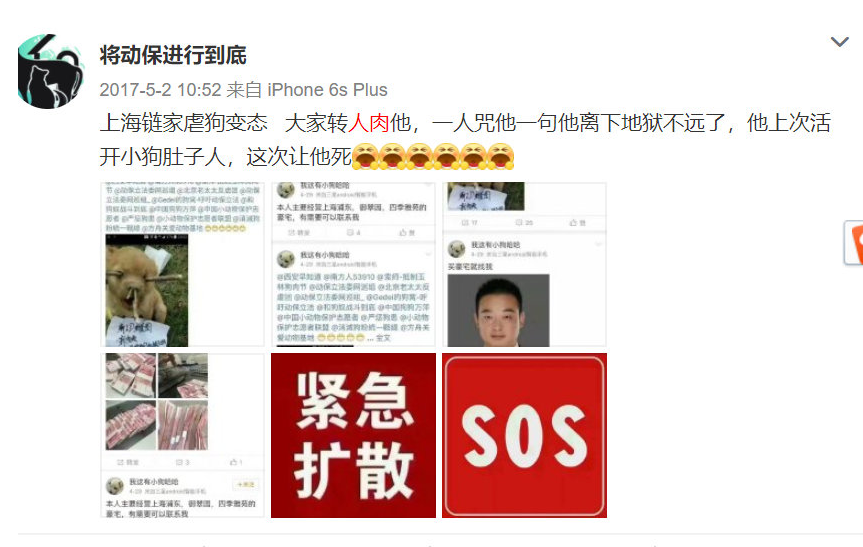Screen dimensions: 863x547
Task: Click the 来自 label before the device name
Action: click(x=244, y=90)
